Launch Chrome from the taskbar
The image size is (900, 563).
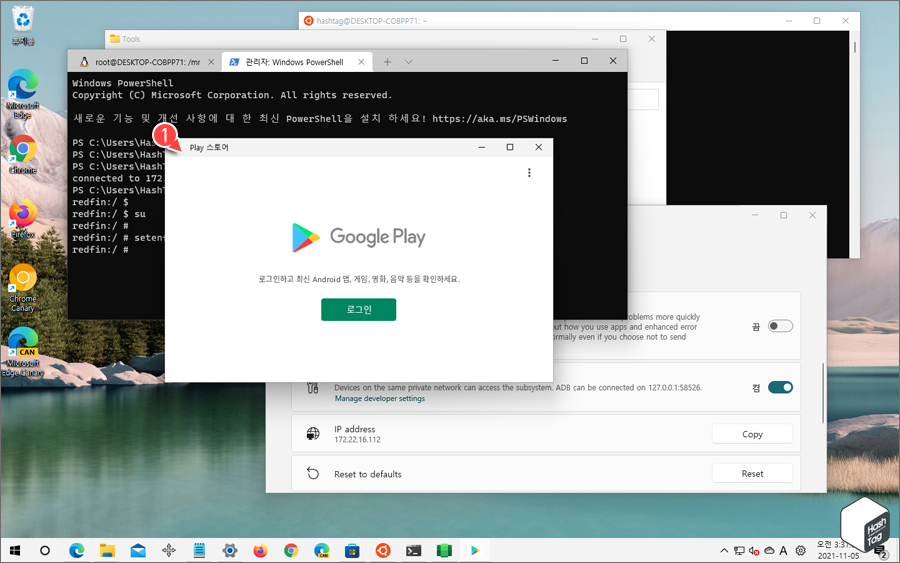[291, 550]
